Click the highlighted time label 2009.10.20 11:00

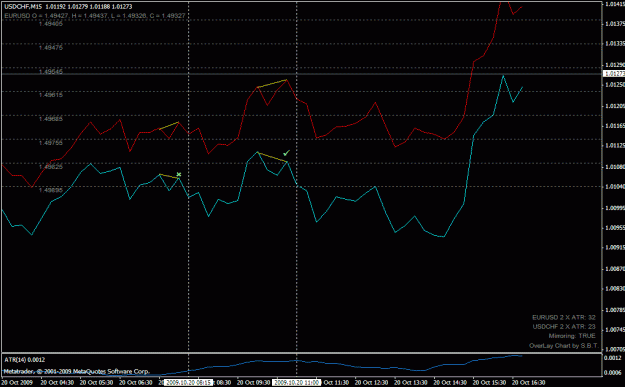point(296,383)
